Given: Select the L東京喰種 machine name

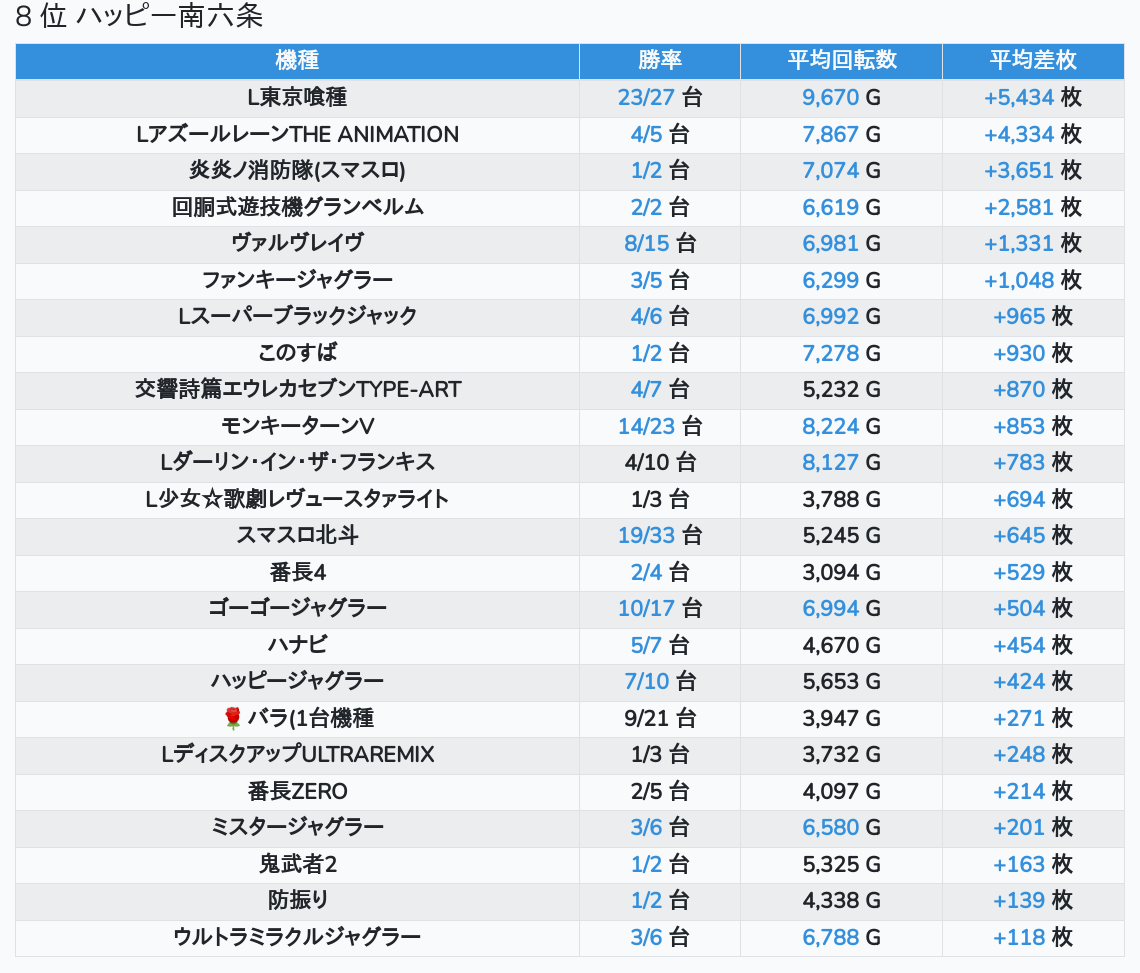Looking at the screenshot, I should (297, 97).
